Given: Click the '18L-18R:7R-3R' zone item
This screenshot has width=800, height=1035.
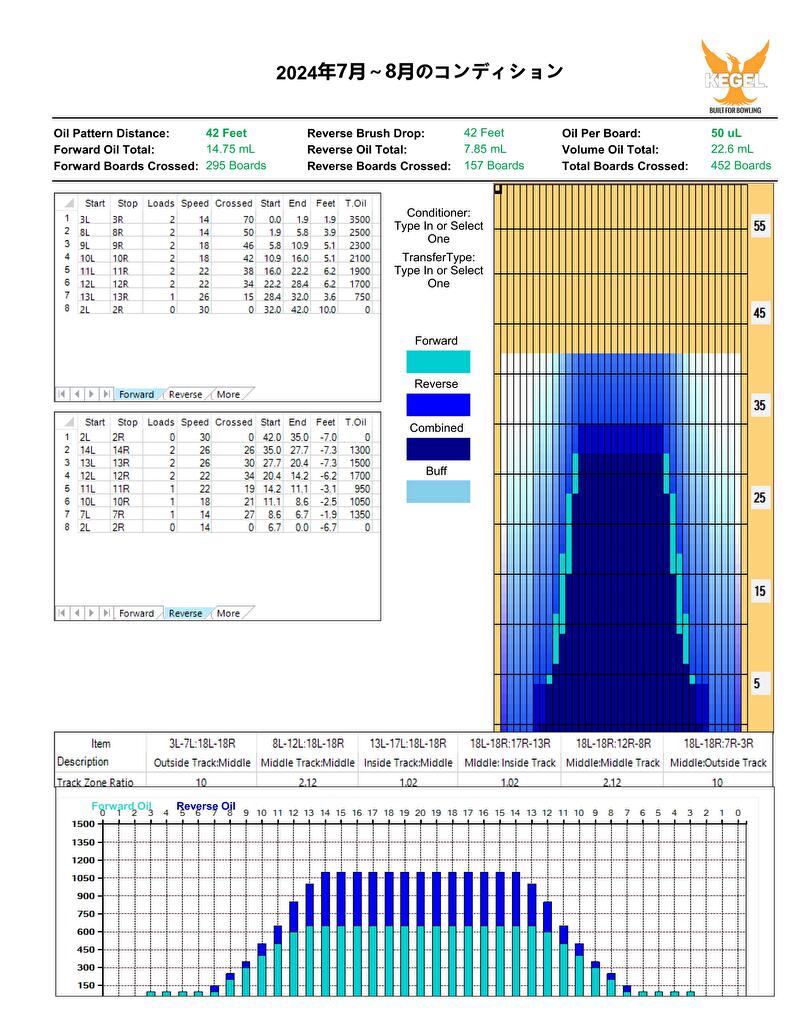Looking at the screenshot, I should pyautogui.click(x=718, y=743).
